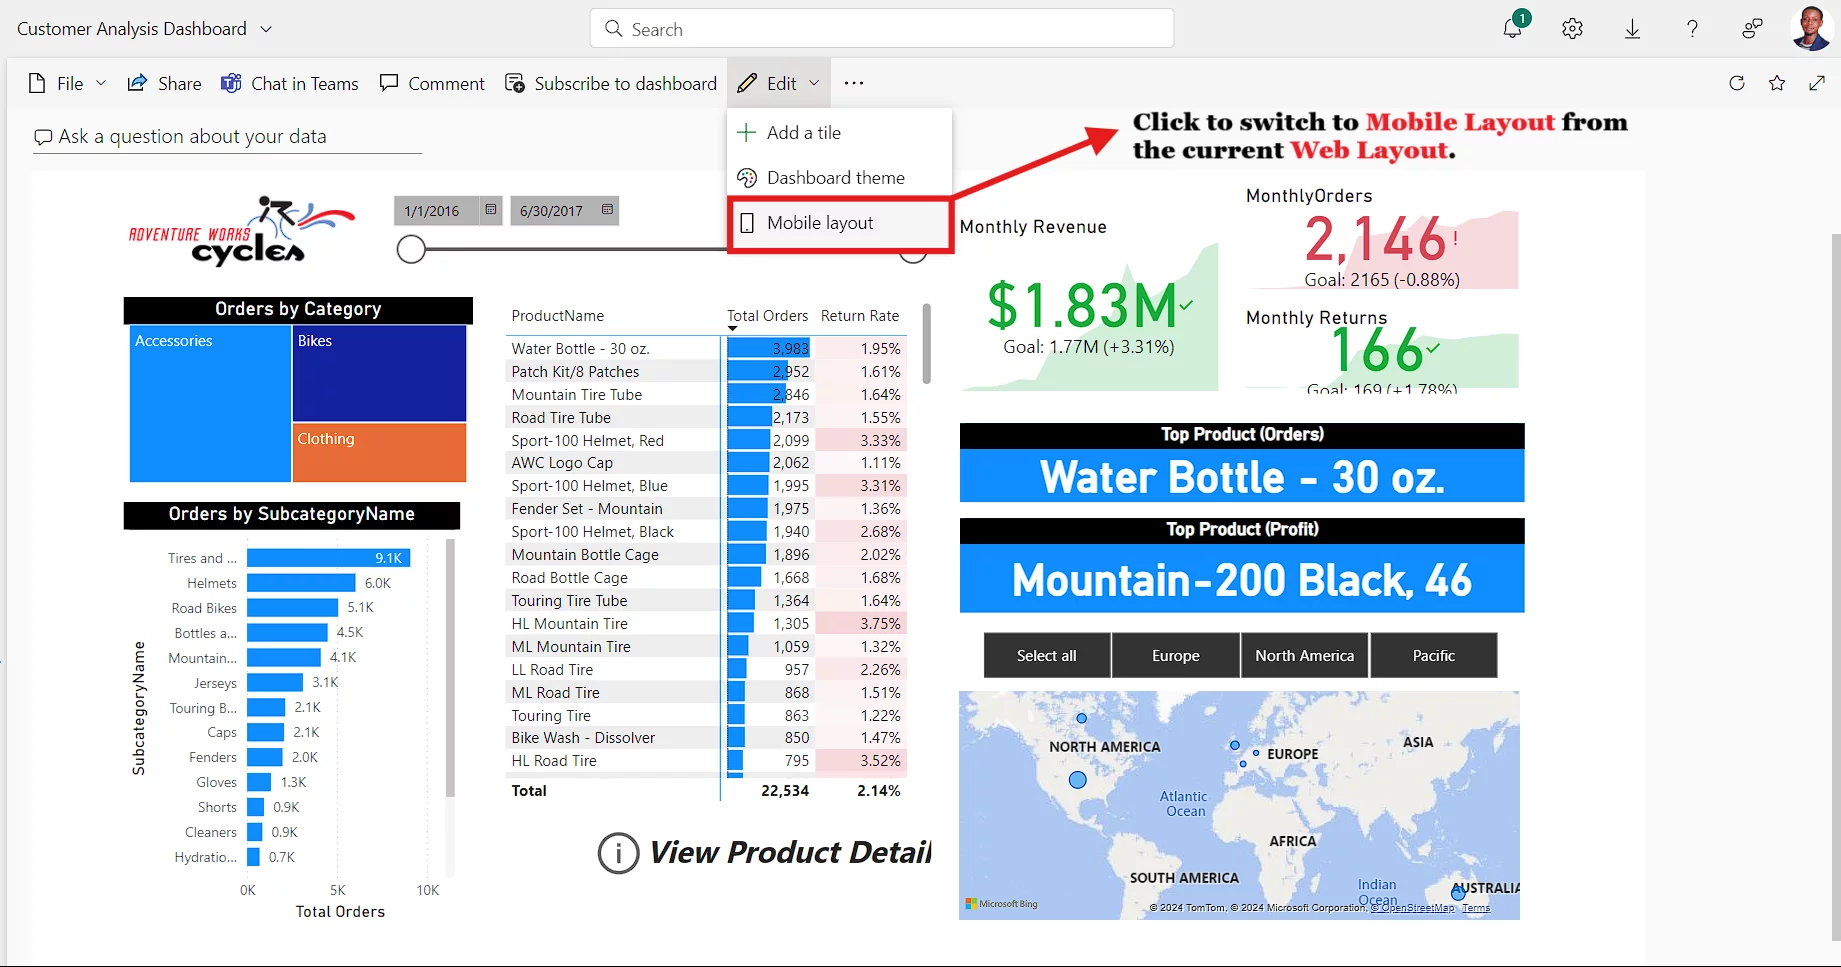This screenshot has height=967, width=1841.
Task: Expand the Customer Analysis Dashboard title dropdown
Action: pos(266,29)
